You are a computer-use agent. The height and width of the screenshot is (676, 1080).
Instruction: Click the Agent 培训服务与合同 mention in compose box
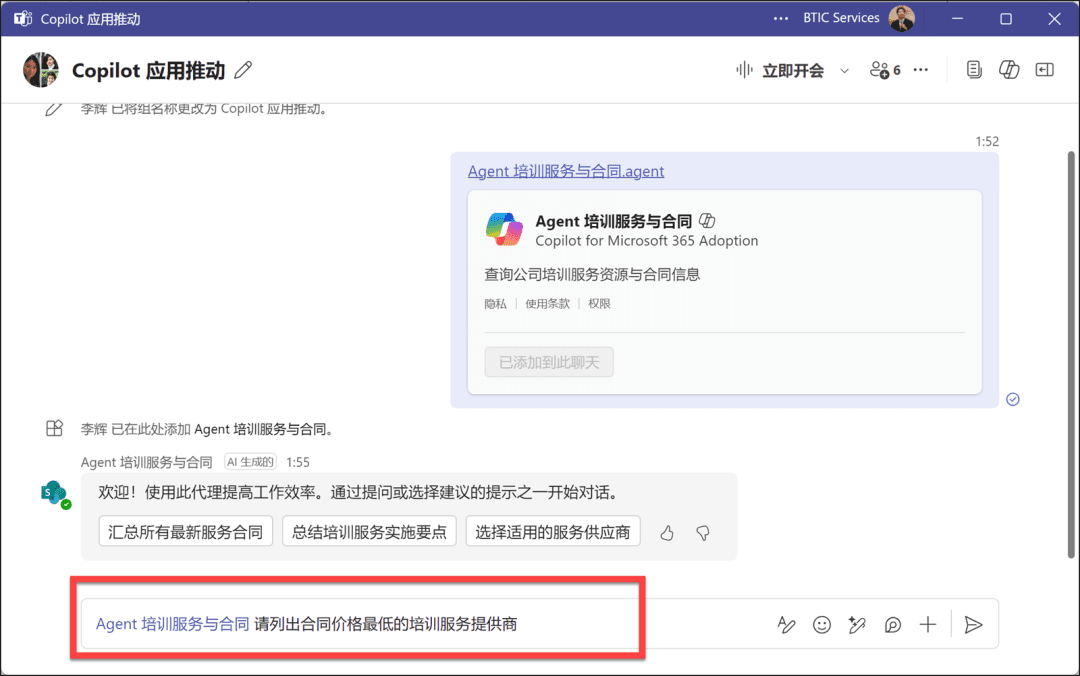click(x=172, y=624)
